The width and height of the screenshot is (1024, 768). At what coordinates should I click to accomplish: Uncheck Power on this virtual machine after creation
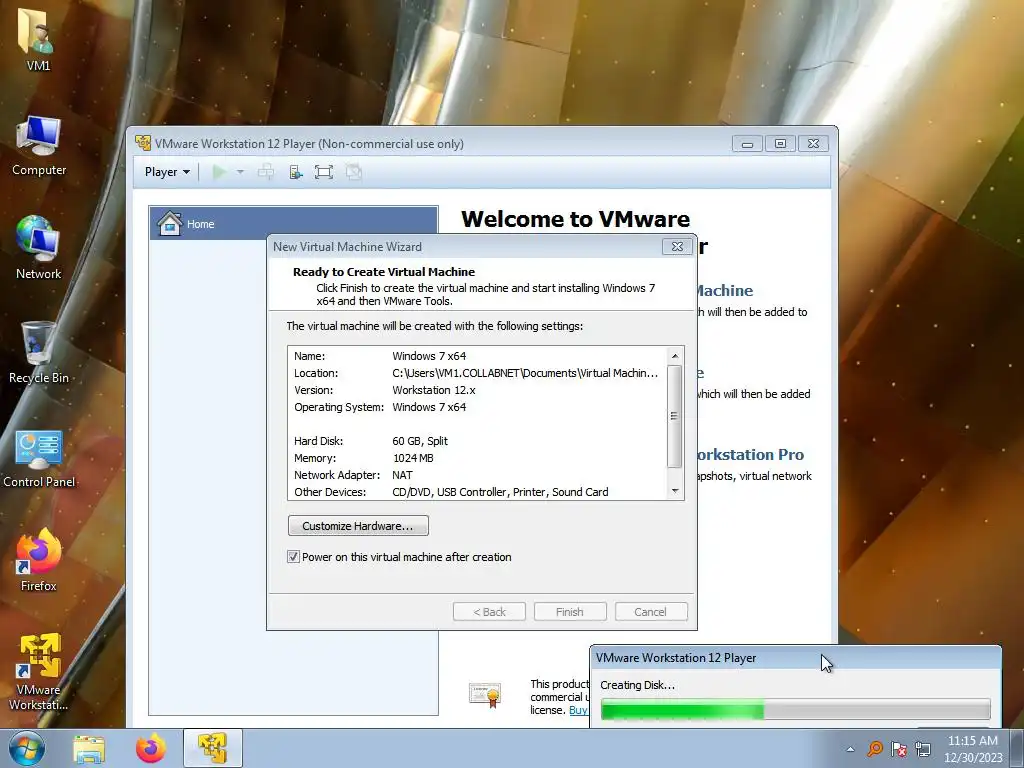point(293,556)
